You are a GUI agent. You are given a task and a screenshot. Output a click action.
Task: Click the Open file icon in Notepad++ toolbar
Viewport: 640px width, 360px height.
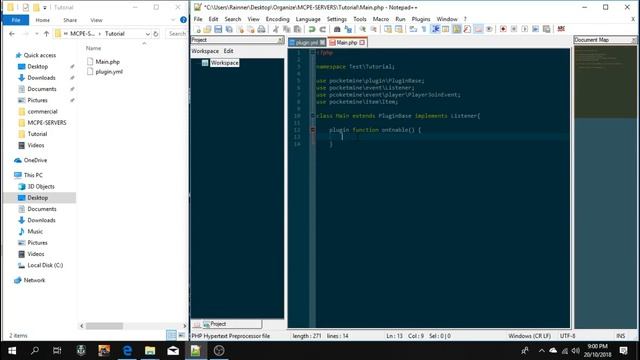coord(207,29)
